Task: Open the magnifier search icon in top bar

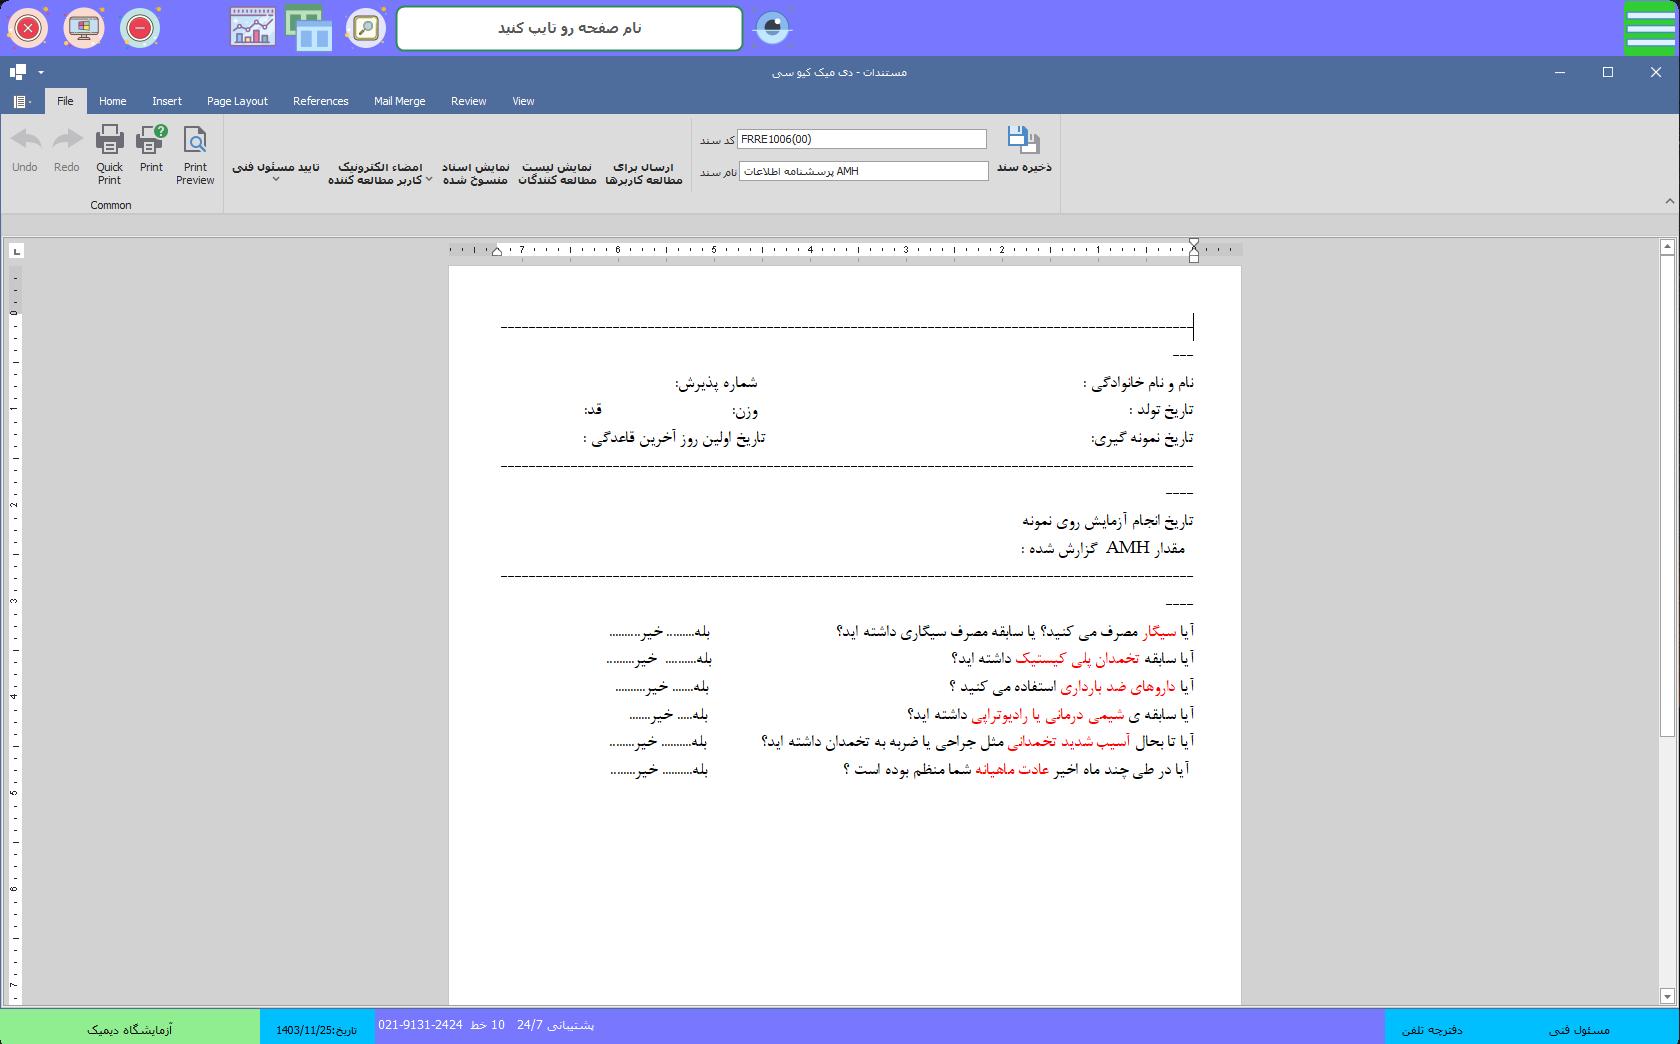Action: [366, 28]
